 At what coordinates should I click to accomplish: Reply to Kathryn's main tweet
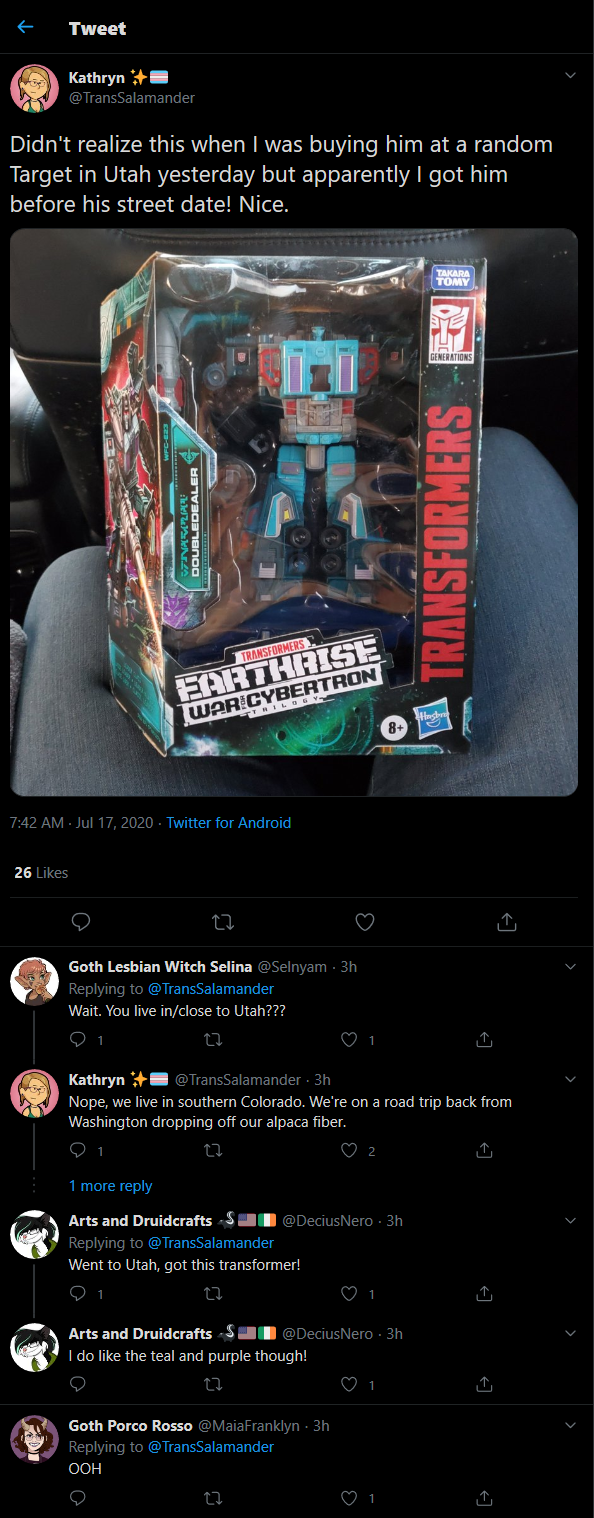click(x=82, y=921)
